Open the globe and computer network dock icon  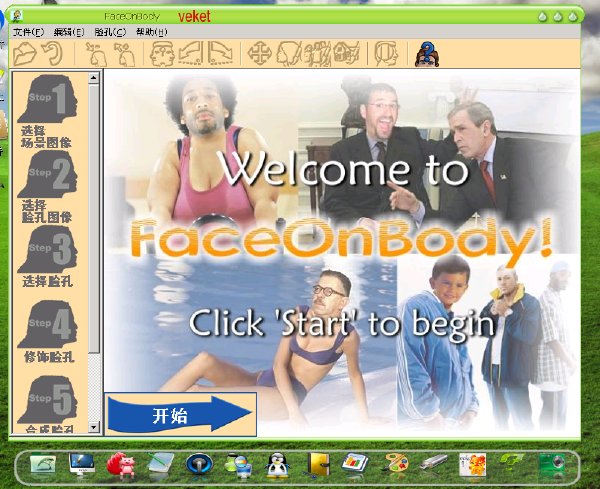pyautogui.click(x=238, y=465)
